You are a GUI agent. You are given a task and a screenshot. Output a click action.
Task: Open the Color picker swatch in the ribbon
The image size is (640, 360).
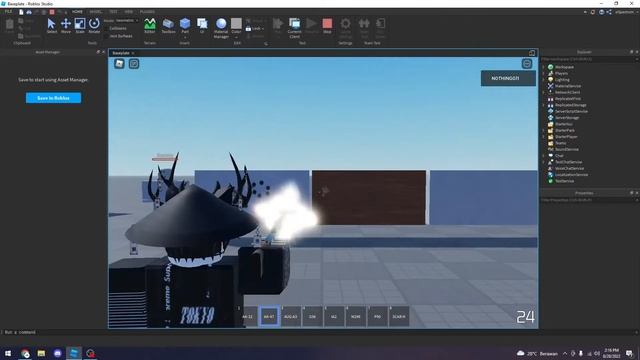pos(236,23)
